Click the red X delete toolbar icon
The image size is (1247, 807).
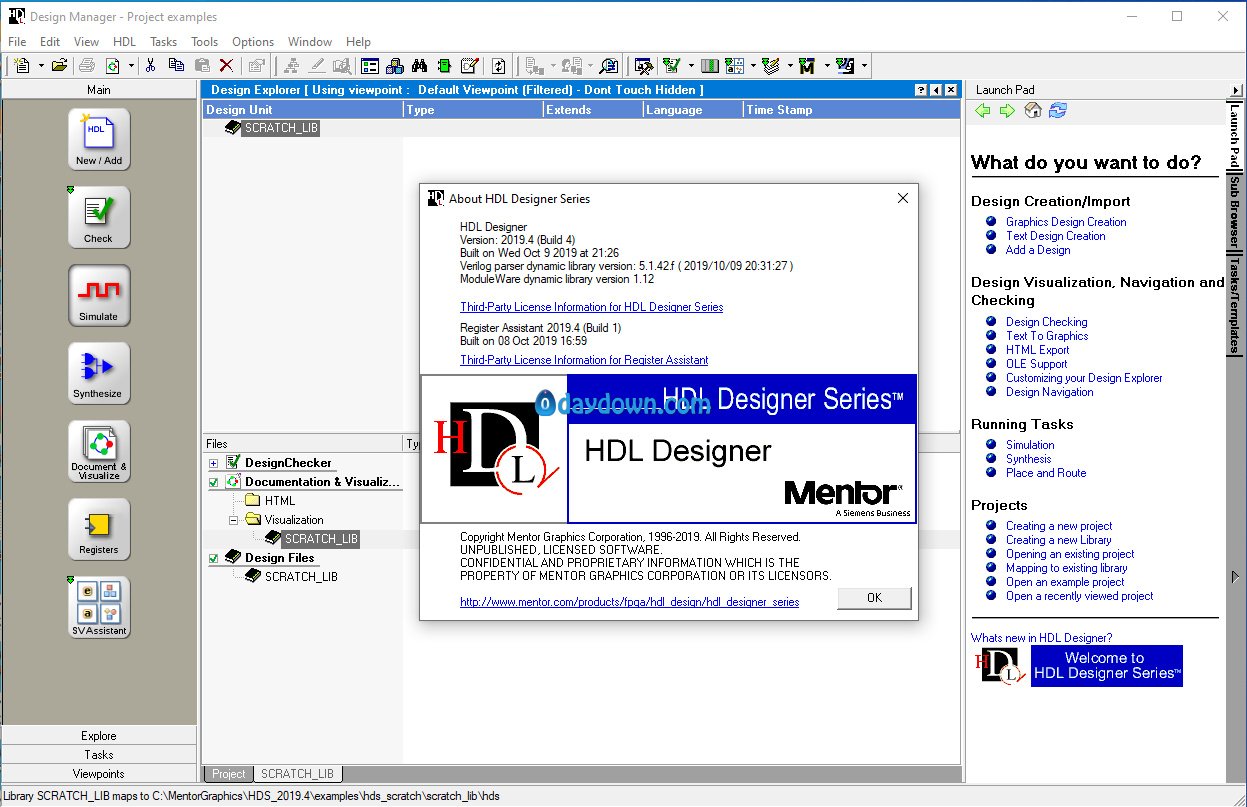click(226, 66)
